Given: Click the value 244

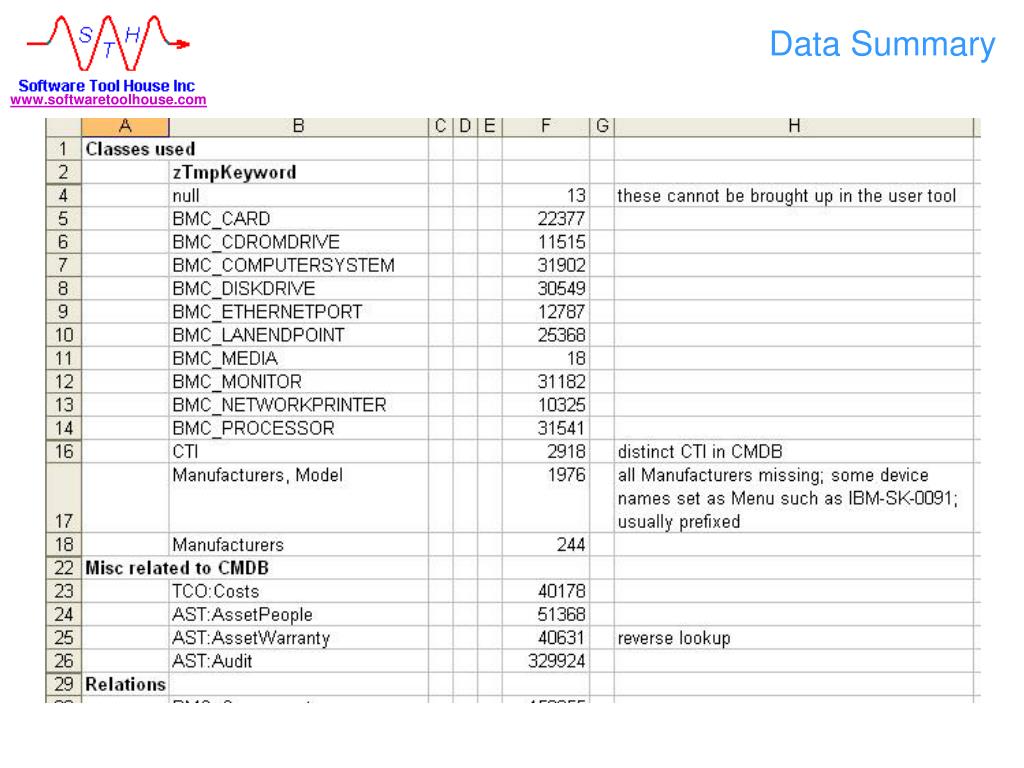Looking at the screenshot, I should coord(570,545).
